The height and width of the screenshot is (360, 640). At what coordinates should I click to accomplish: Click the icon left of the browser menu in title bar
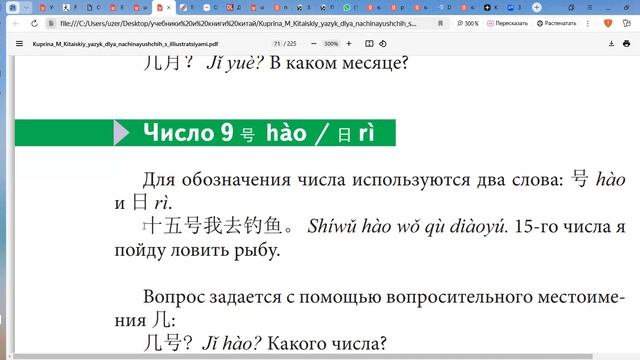571,7
